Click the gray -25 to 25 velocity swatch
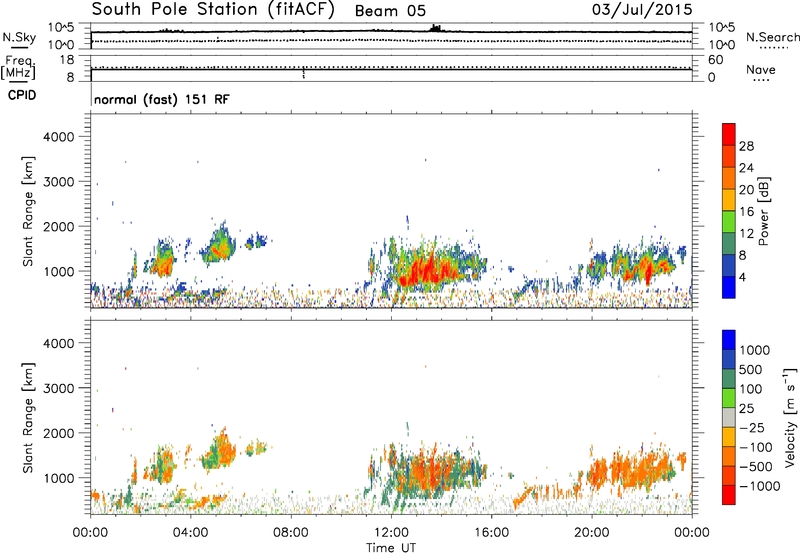Image resolution: width=800 pixels, height=554 pixels. 729,418
